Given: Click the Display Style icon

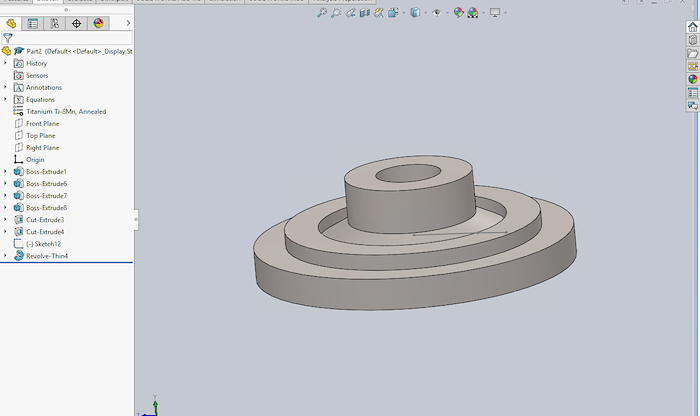Looking at the screenshot, I should click(415, 13).
